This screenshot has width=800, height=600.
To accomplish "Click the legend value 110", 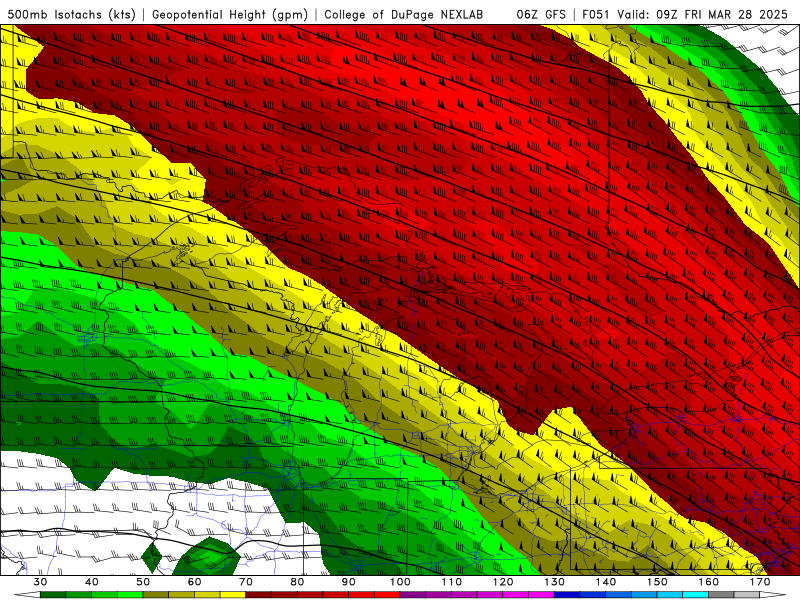I will 452,582.
